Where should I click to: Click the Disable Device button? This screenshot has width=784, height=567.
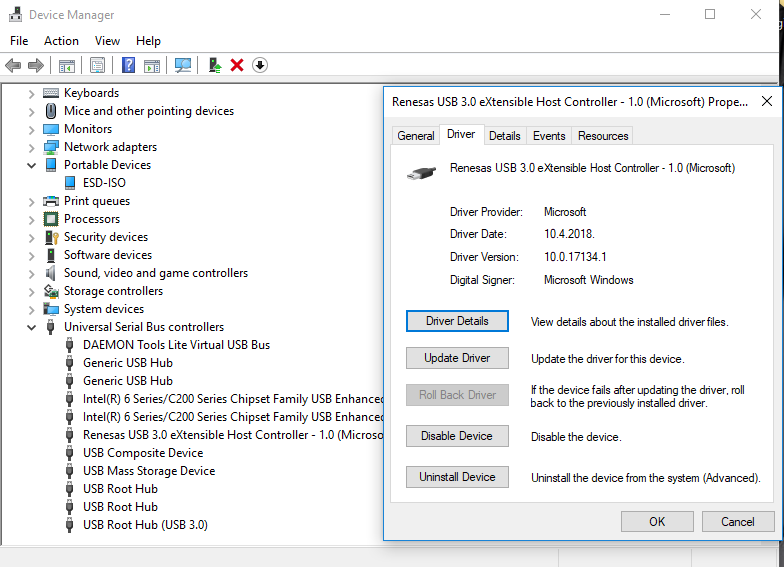(x=457, y=436)
